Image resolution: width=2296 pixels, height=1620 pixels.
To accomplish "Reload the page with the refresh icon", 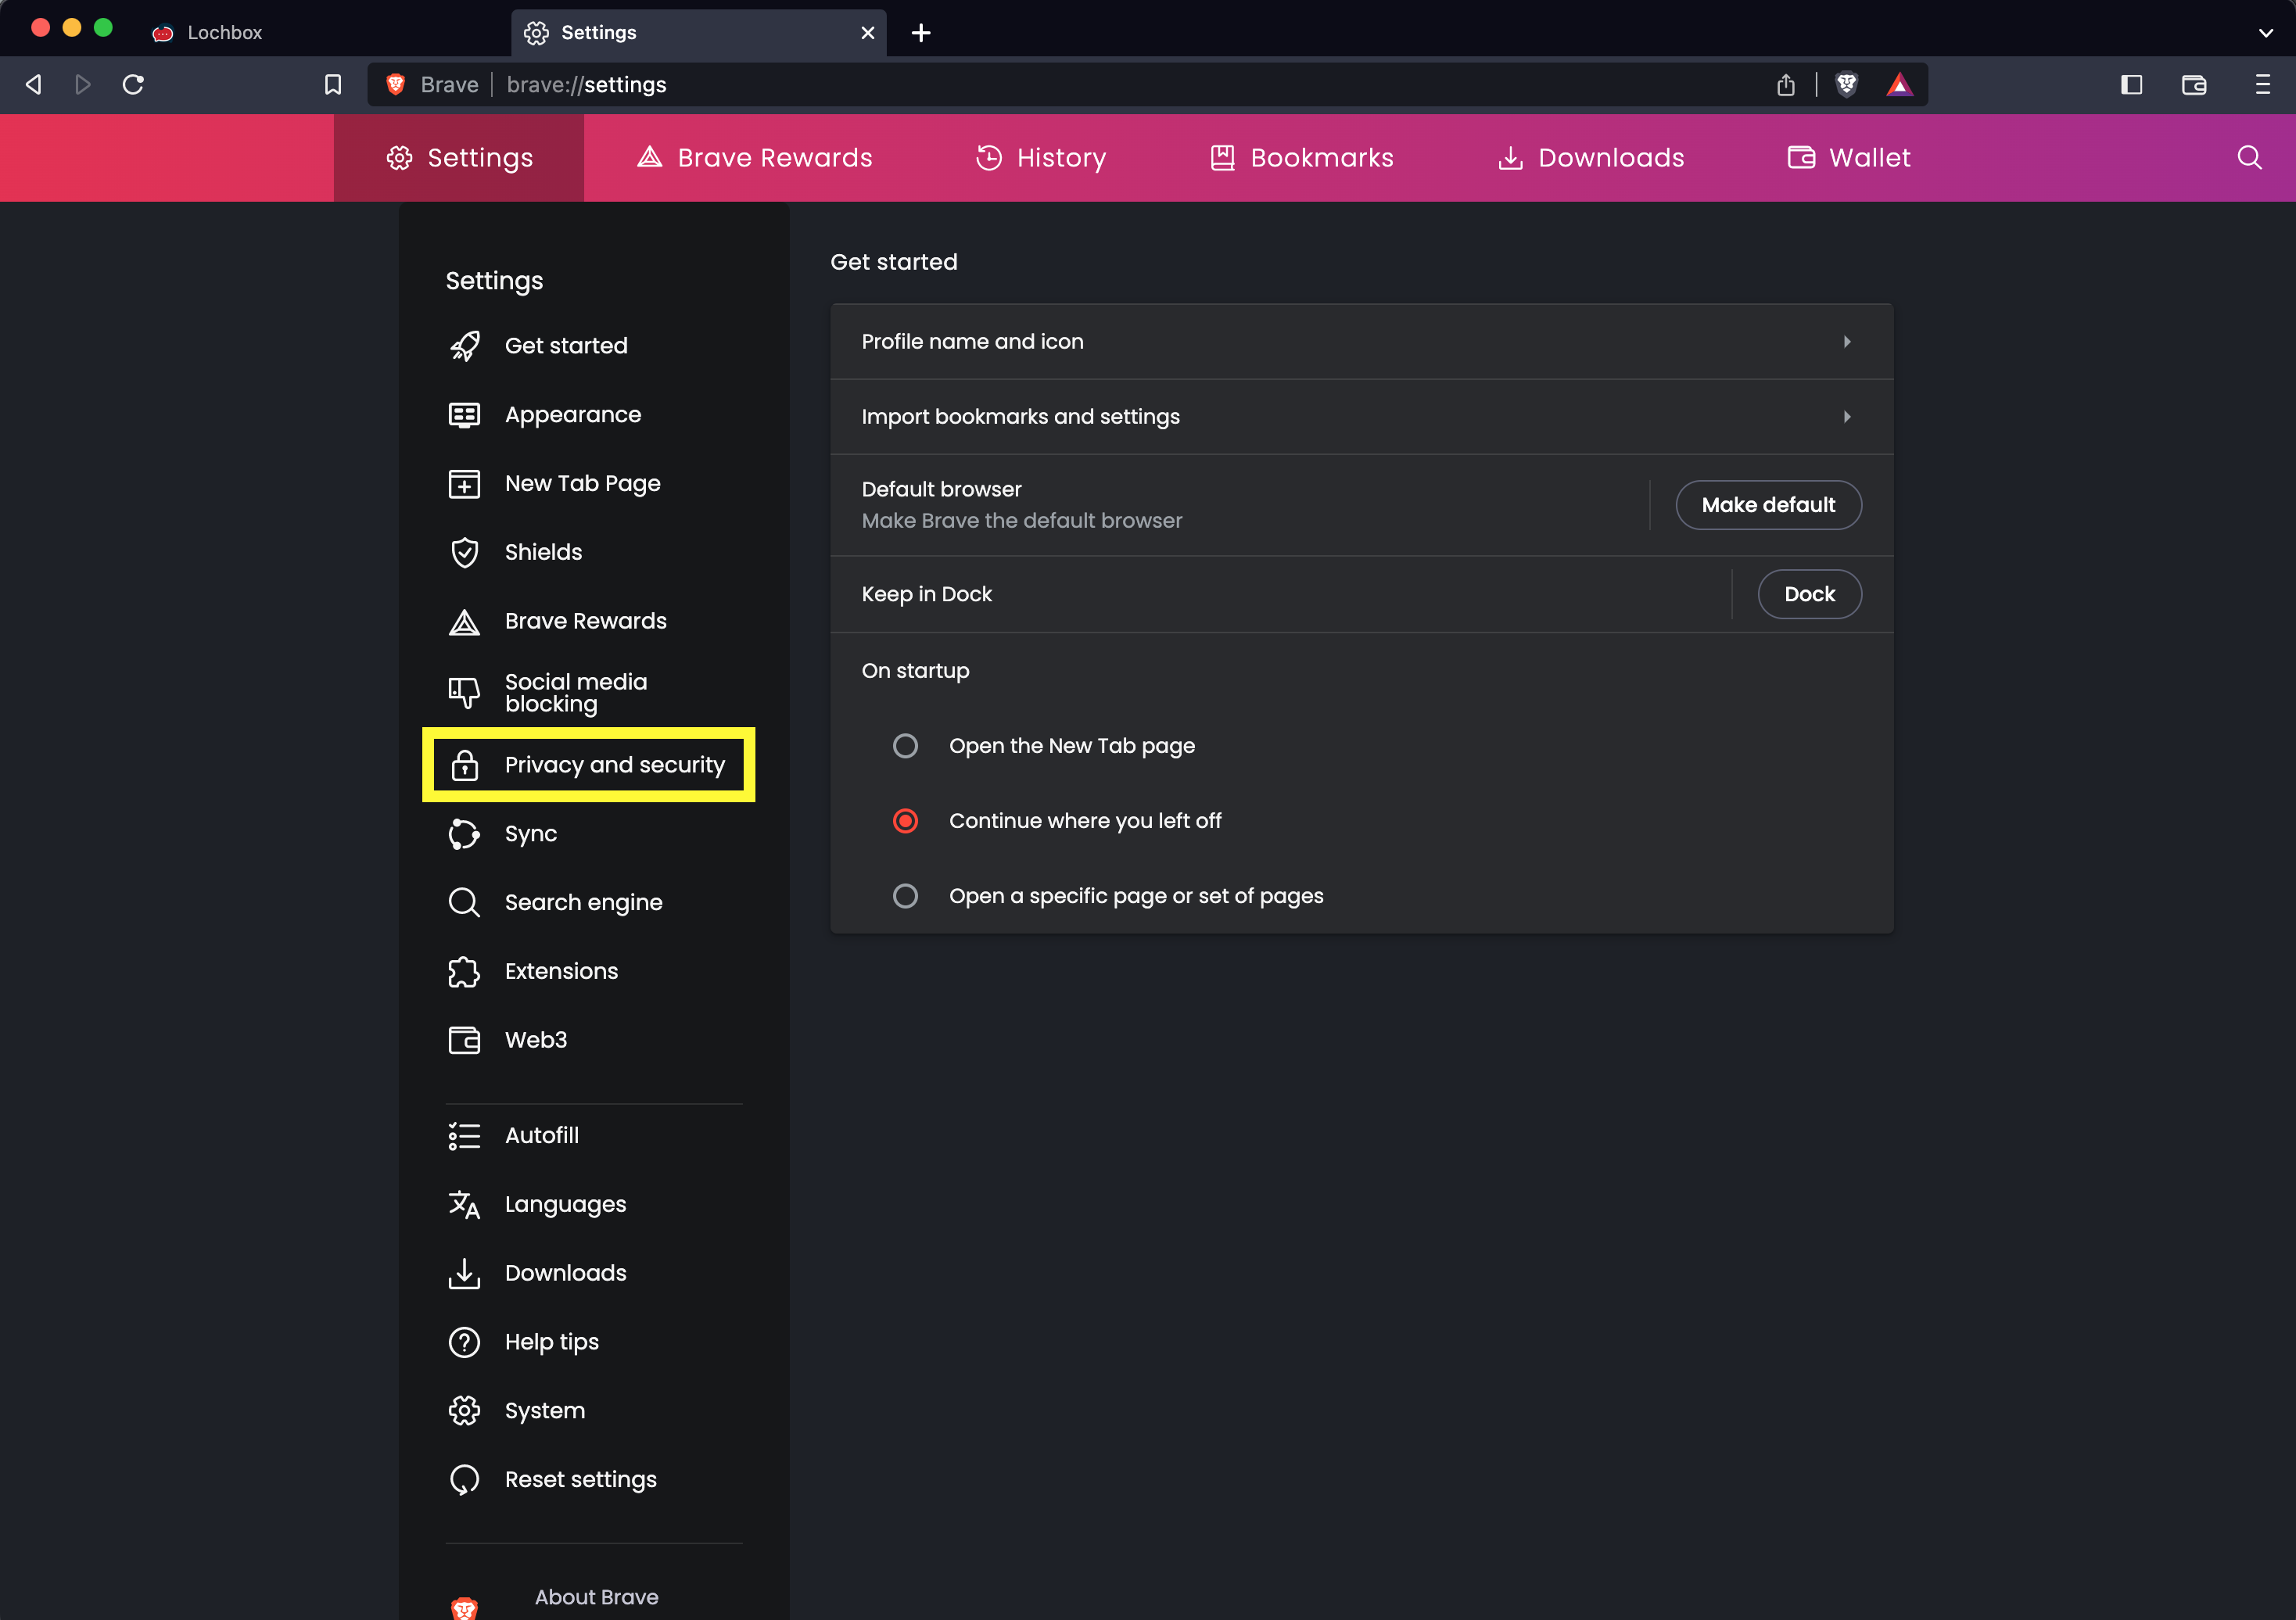I will [x=133, y=85].
